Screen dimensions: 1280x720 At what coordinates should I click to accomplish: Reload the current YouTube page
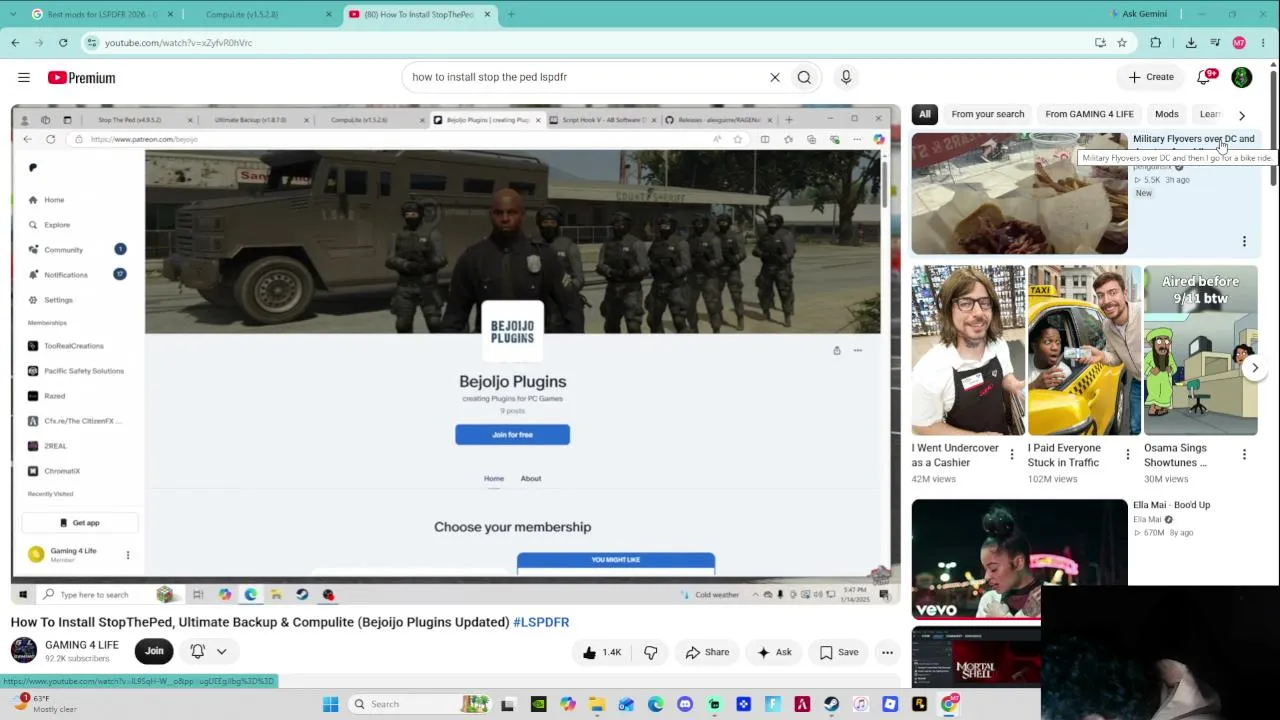pos(63,43)
